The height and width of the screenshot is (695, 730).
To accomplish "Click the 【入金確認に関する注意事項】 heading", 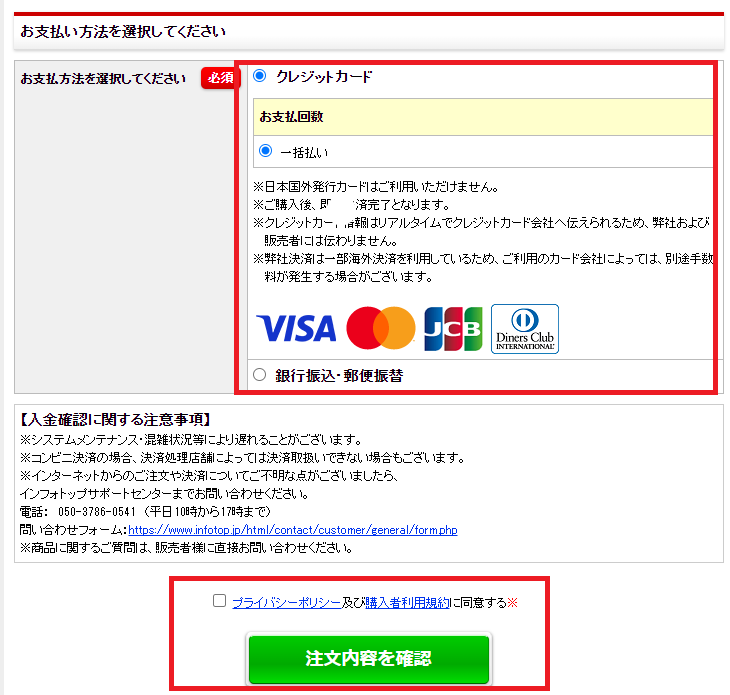I will (x=115, y=419).
